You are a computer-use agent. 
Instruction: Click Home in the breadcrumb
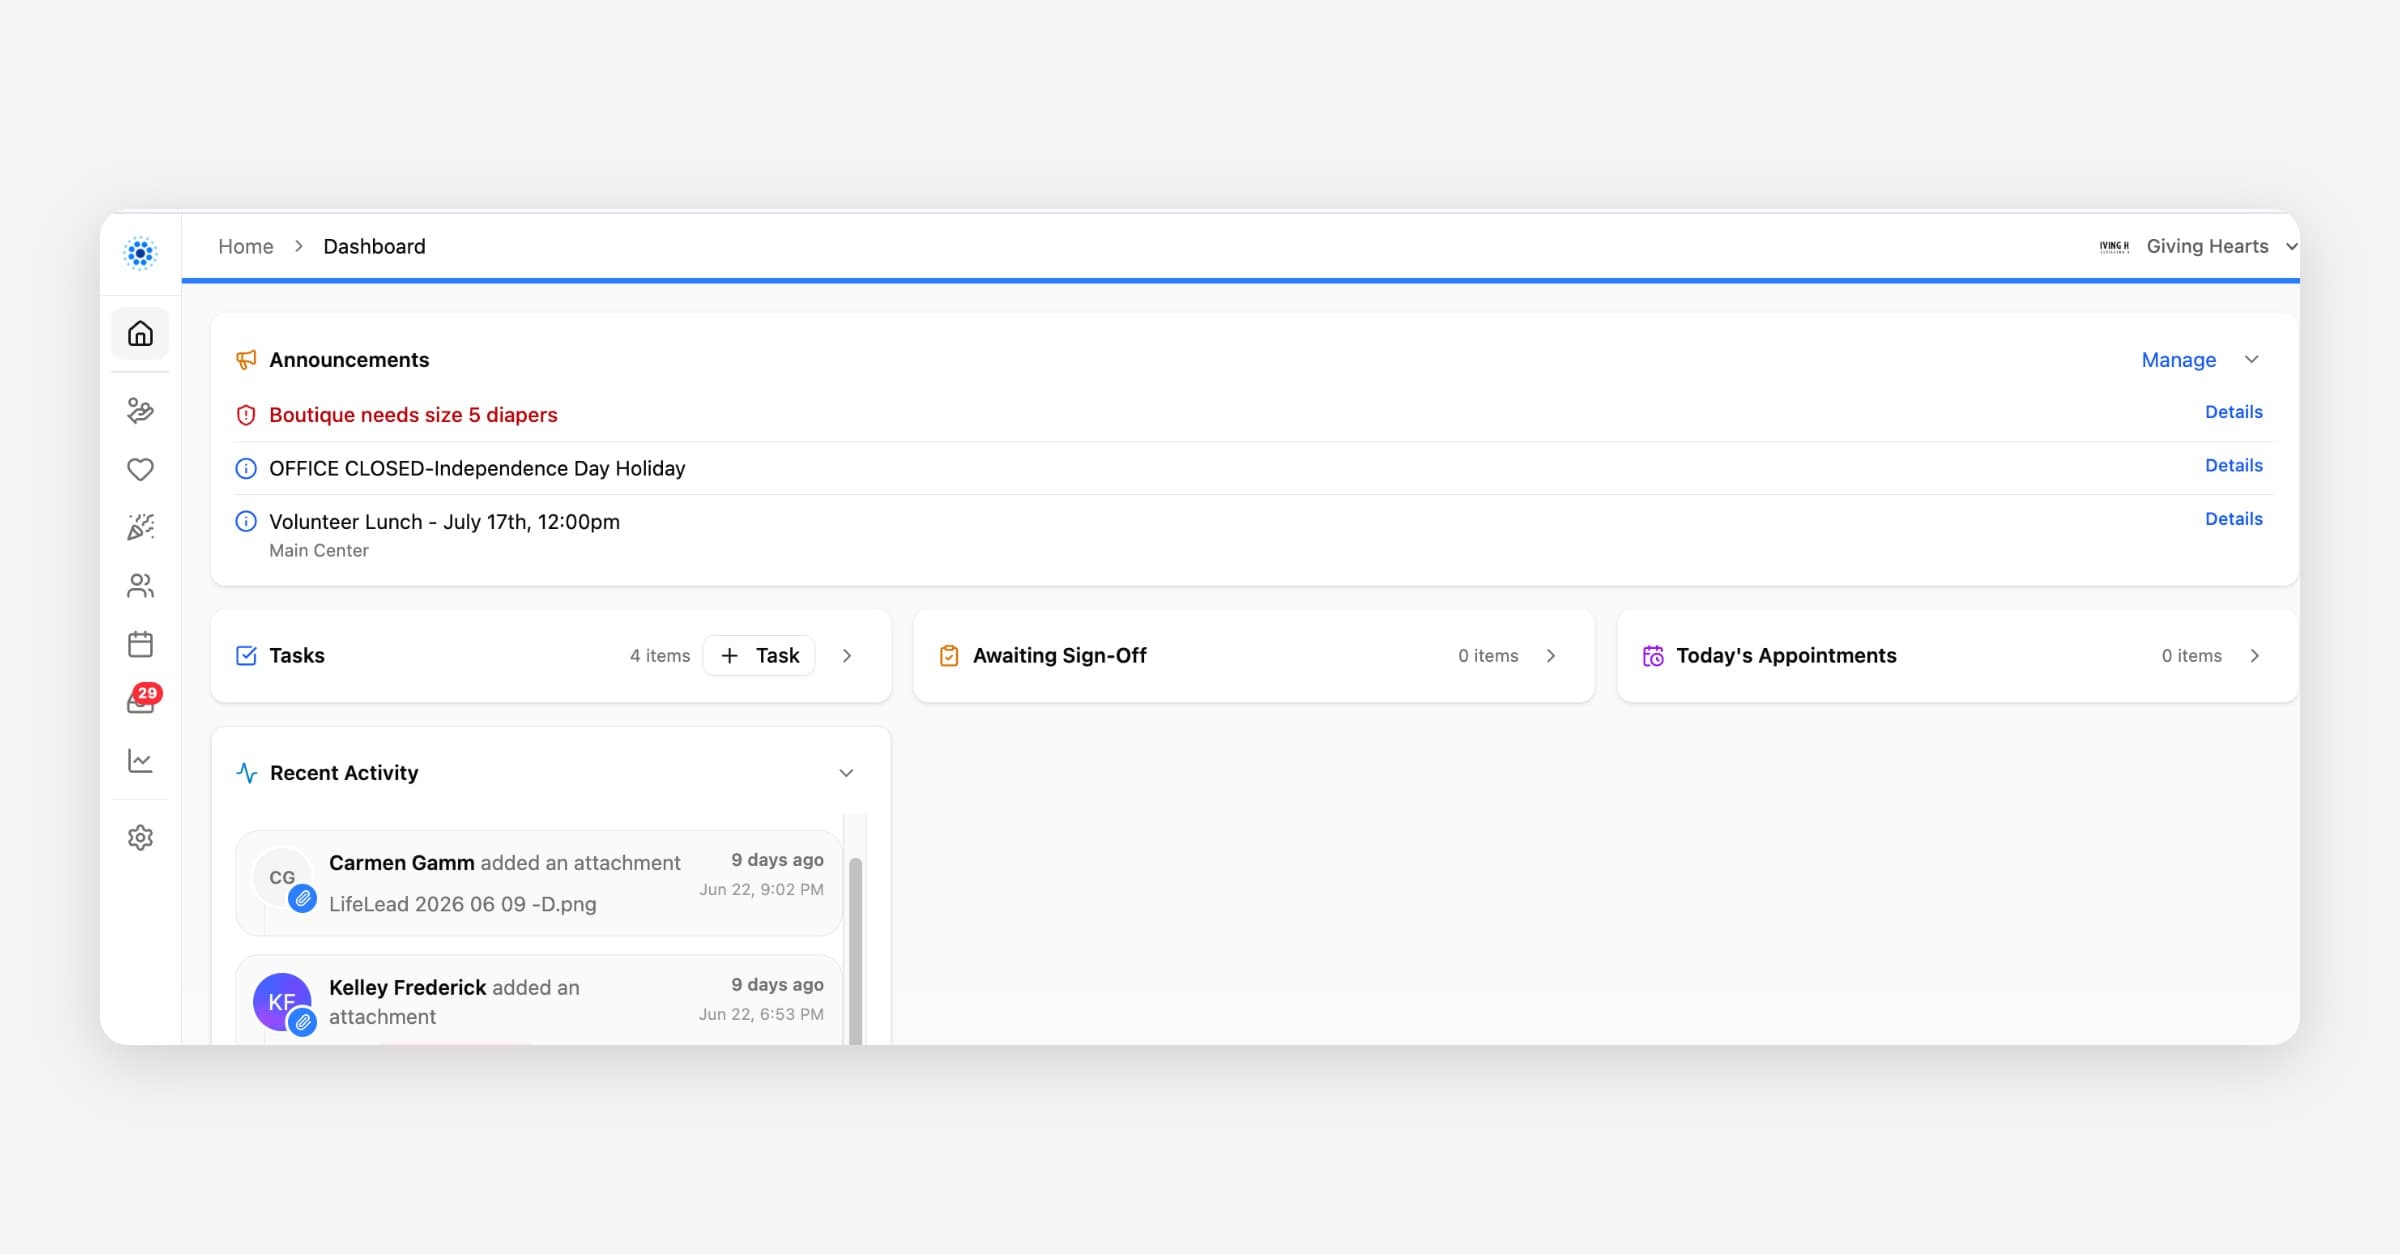246,246
